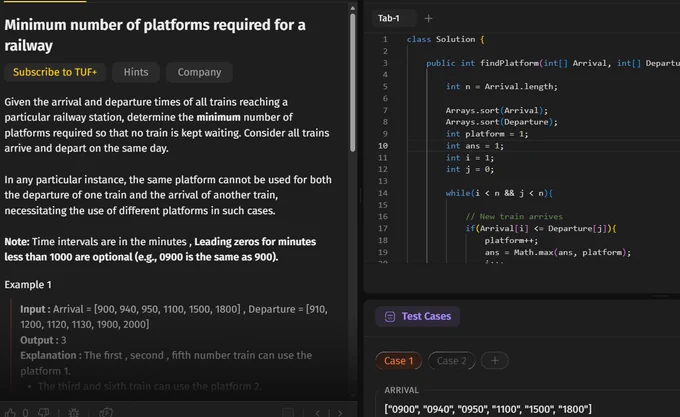Select Case 1 test case

tap(399, 361)
